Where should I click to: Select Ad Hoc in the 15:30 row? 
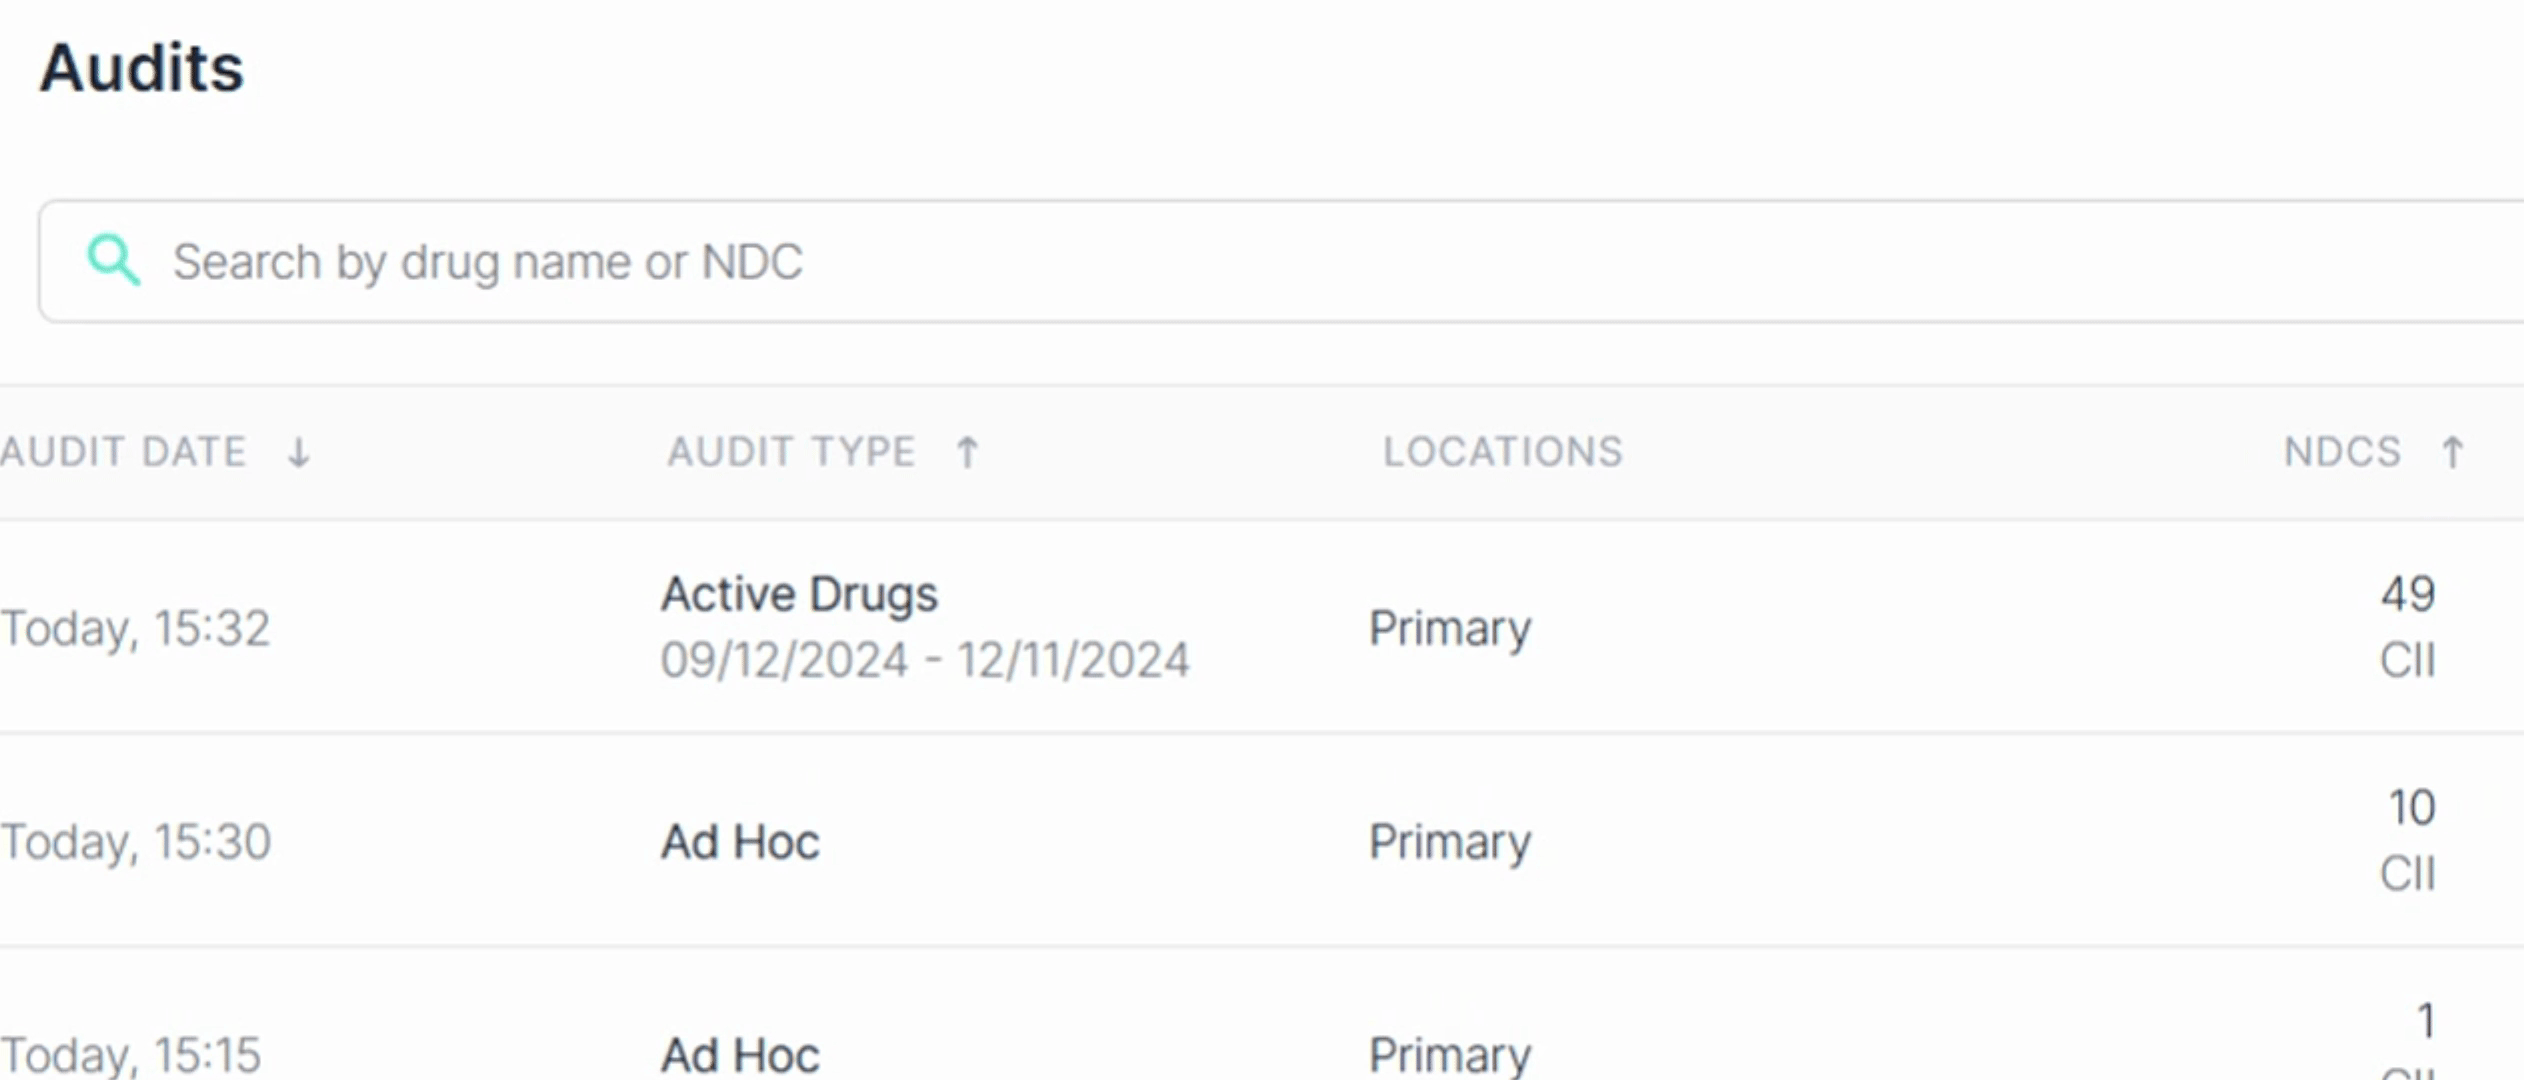pyautogui.click(x=740, y=842)
